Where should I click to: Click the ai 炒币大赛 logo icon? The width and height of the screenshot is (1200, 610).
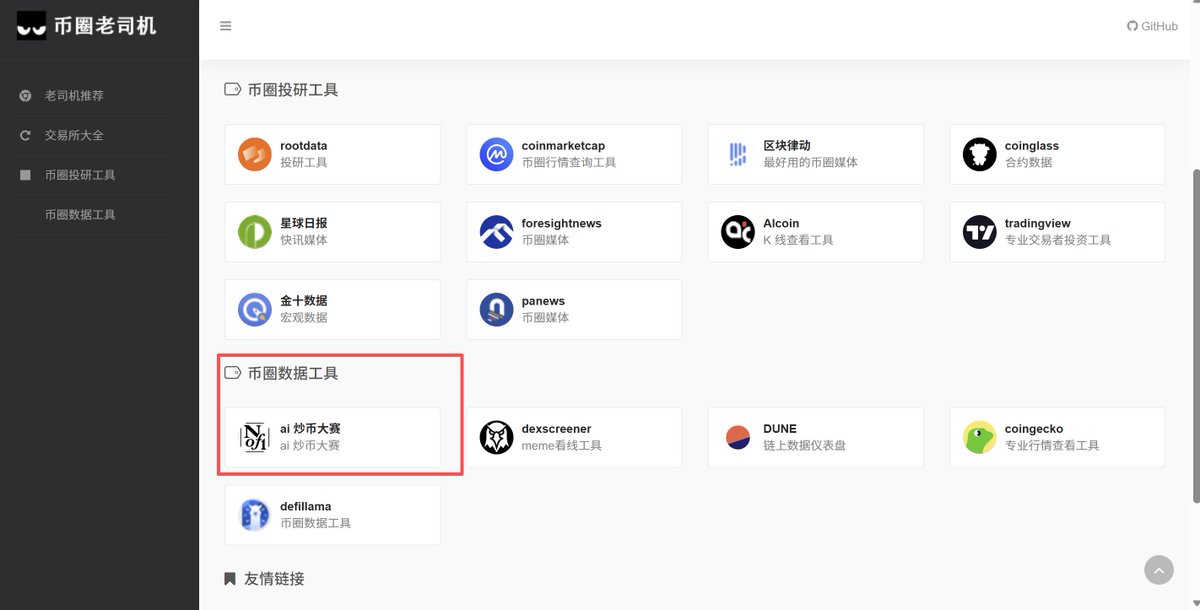coord(255,437)
